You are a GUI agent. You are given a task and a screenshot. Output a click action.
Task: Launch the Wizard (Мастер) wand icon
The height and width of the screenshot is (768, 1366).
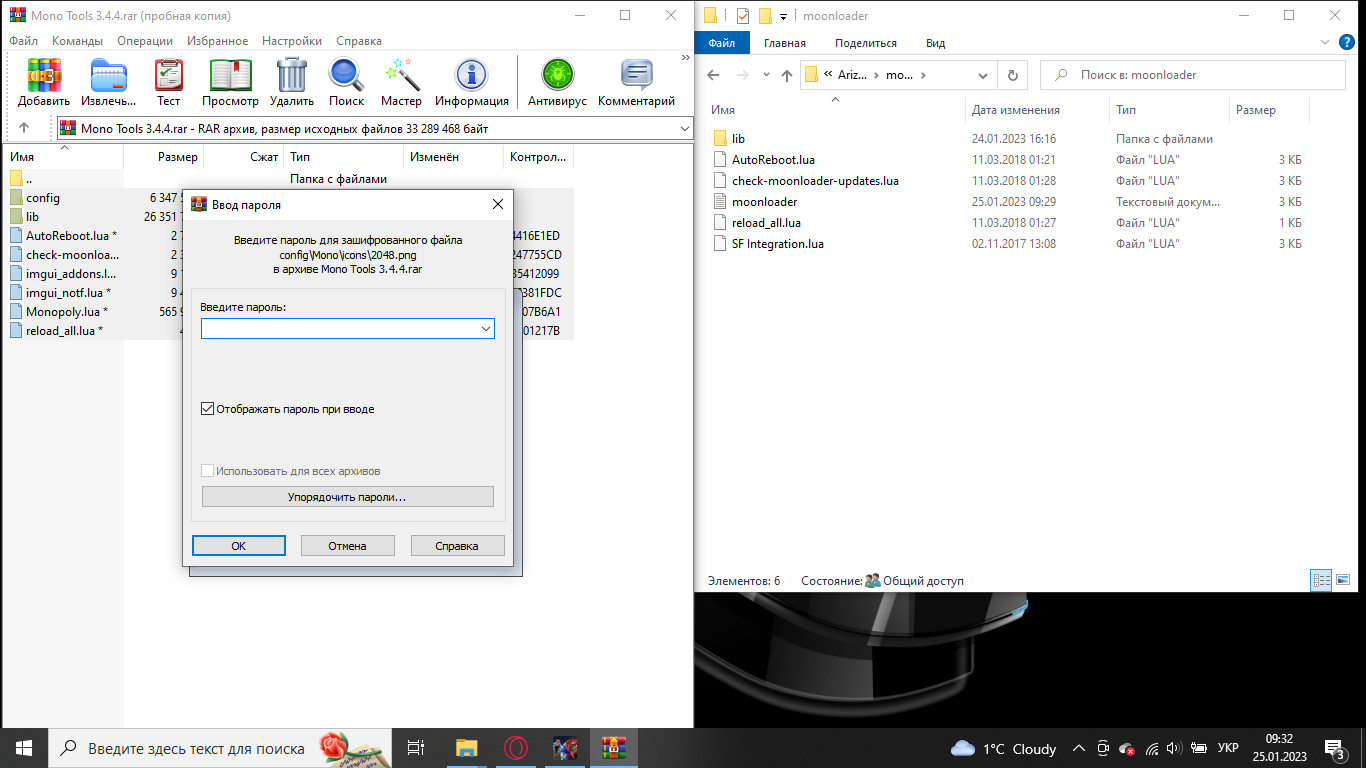(x=401, y=77)
